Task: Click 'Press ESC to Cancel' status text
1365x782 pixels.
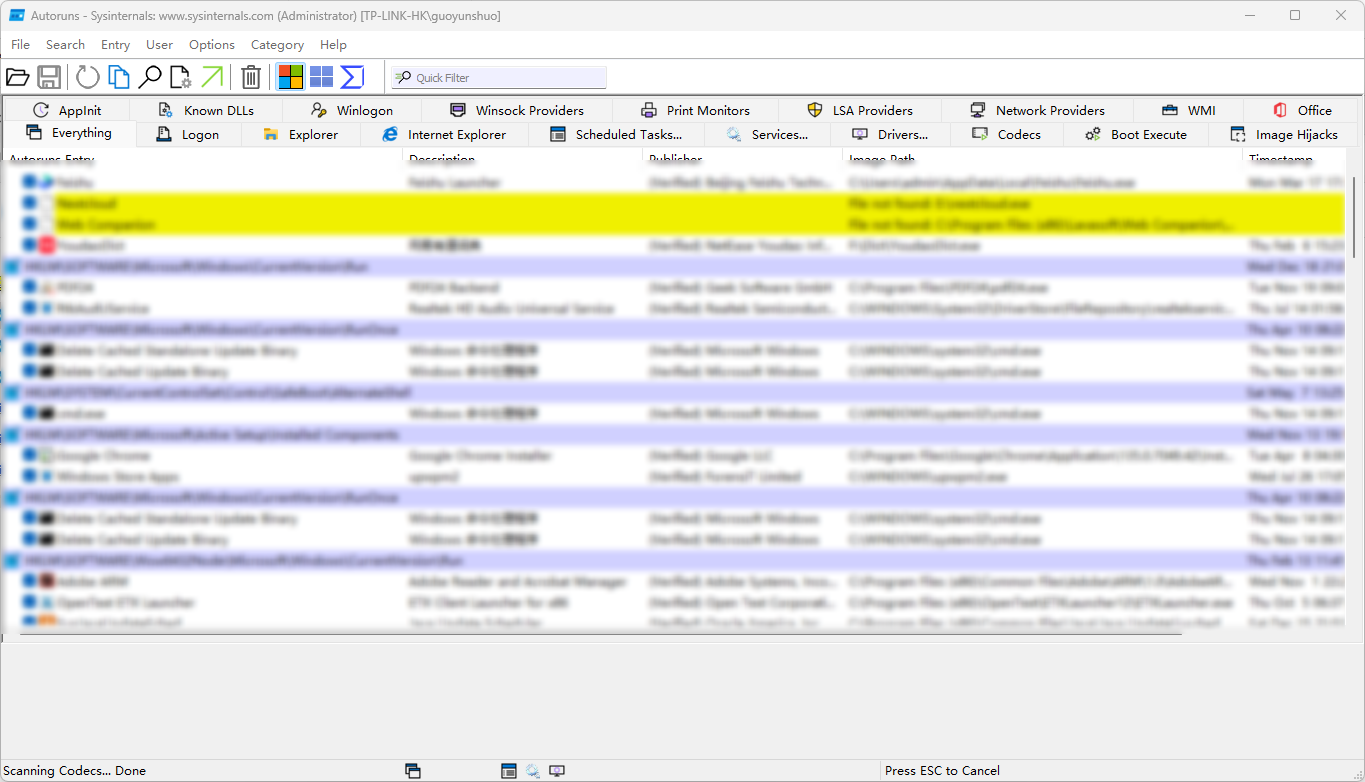Action: [x=942, y=771]
